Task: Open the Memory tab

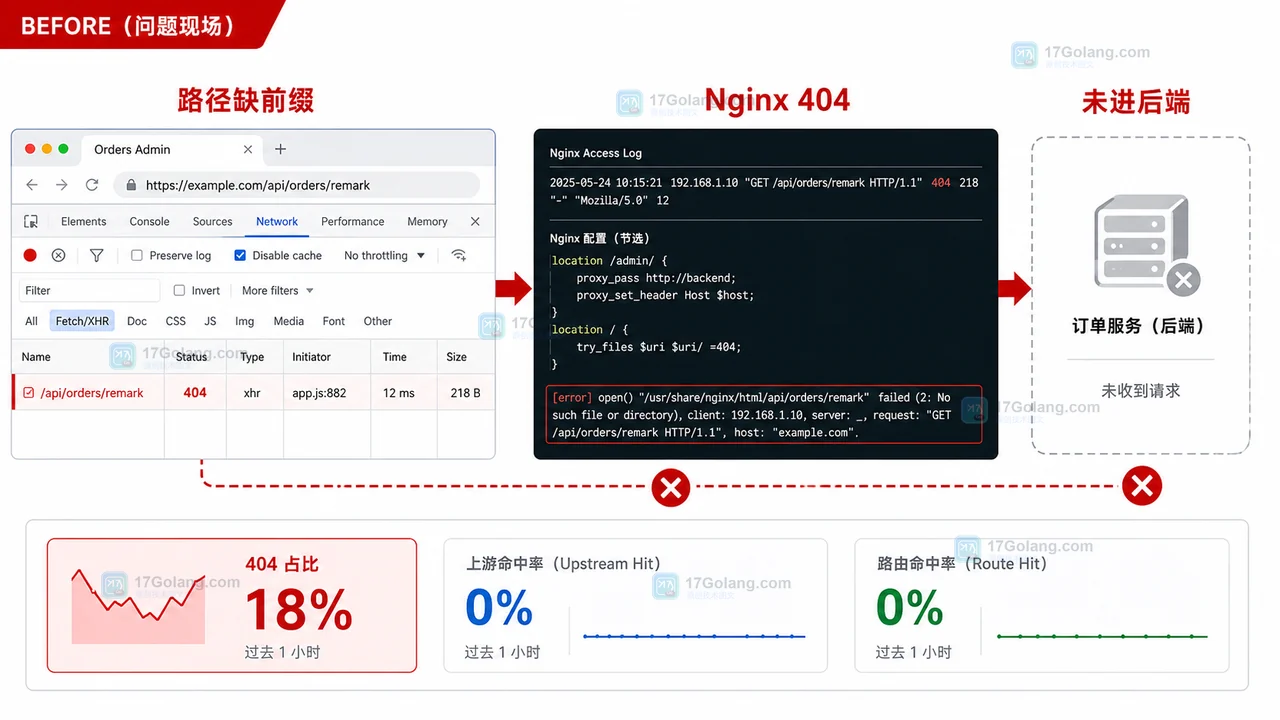Action: (427, 222)
